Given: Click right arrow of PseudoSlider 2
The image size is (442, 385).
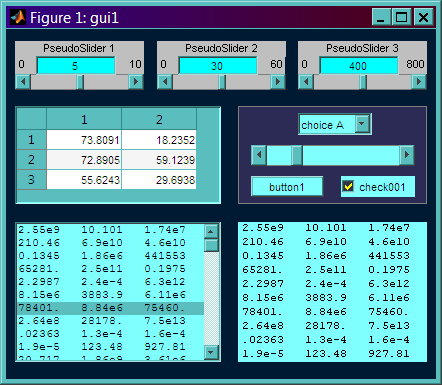Looking at the screenshot, I should tap(278, 82).
